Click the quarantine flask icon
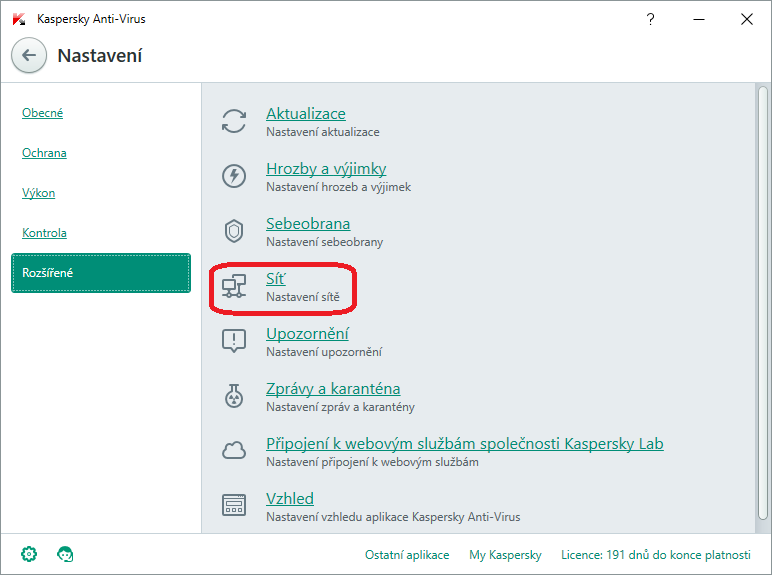The height and width of the screenshot is (575, 772). [x=234, y=396]
